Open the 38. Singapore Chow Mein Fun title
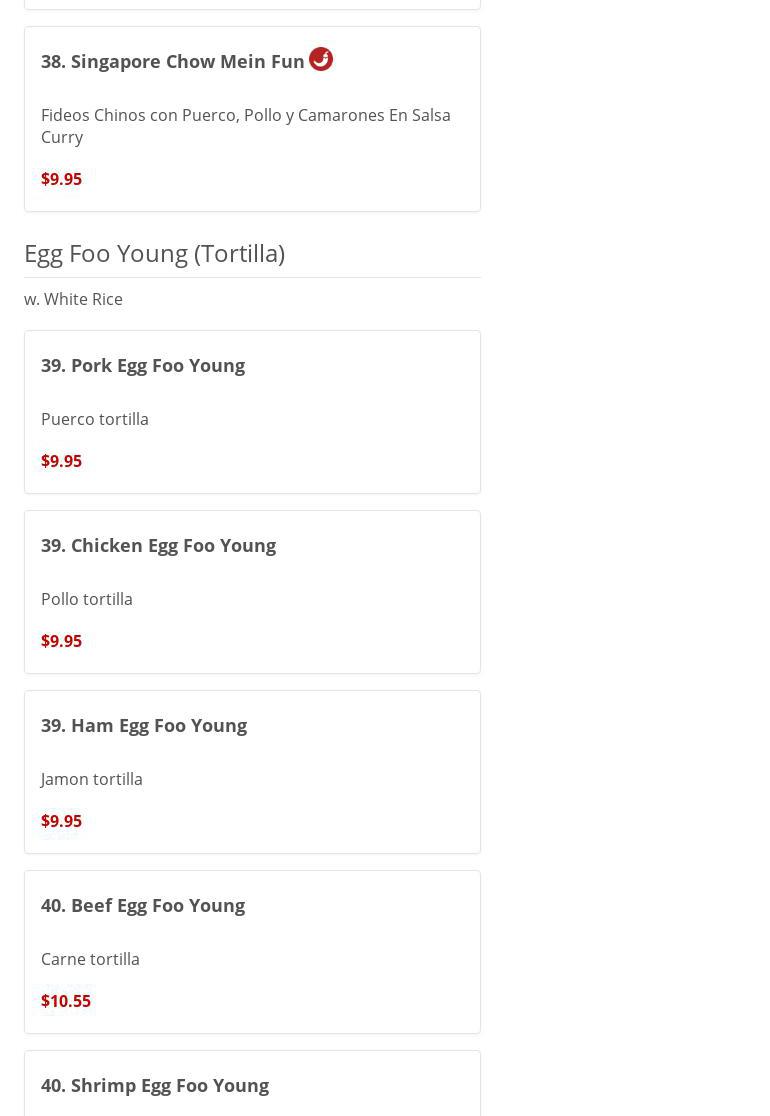Viewport: 770px width, 1116px height. [172, 62]
